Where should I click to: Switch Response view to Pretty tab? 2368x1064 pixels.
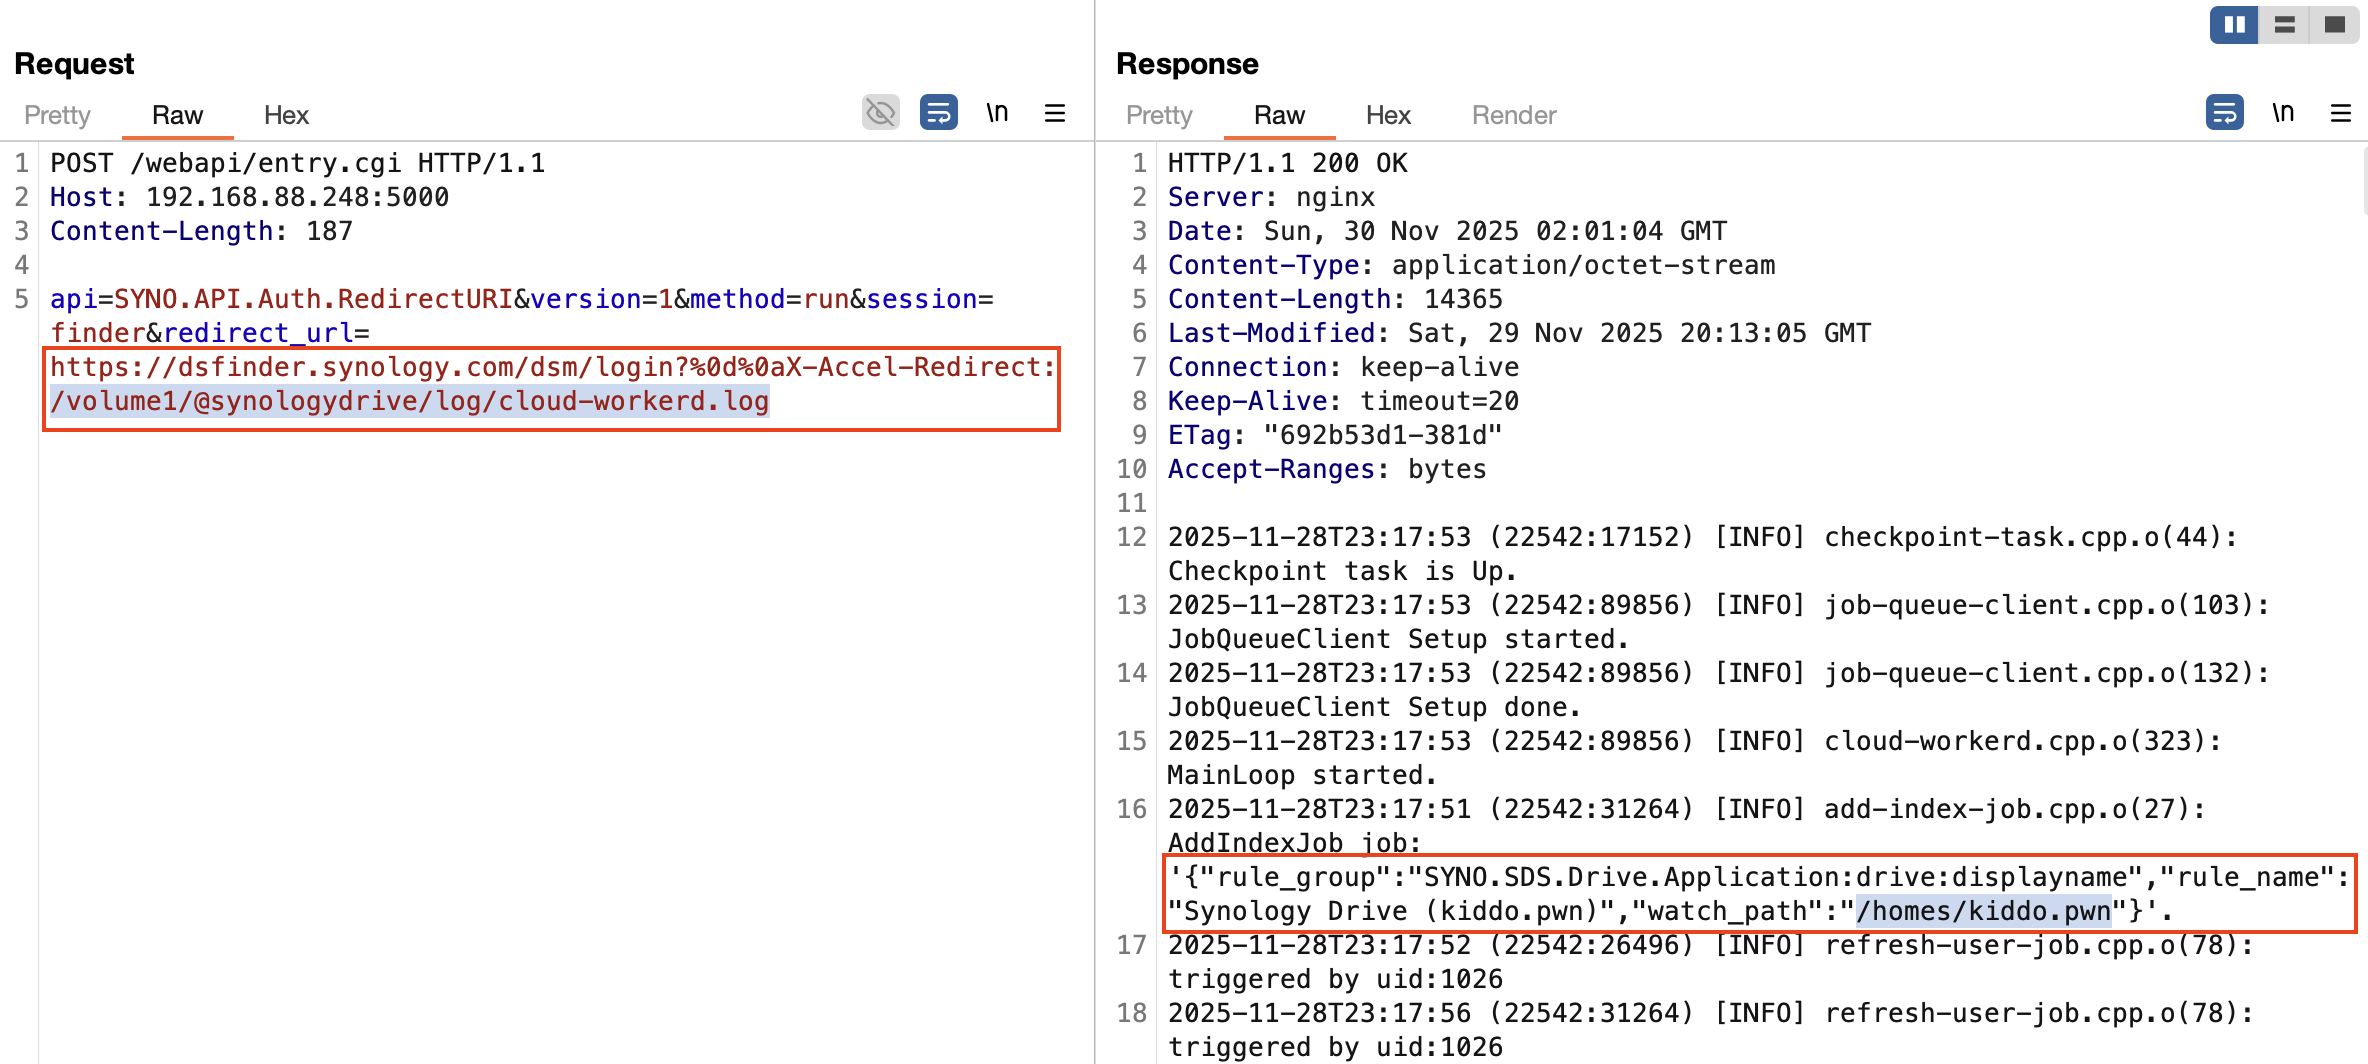1159,115
